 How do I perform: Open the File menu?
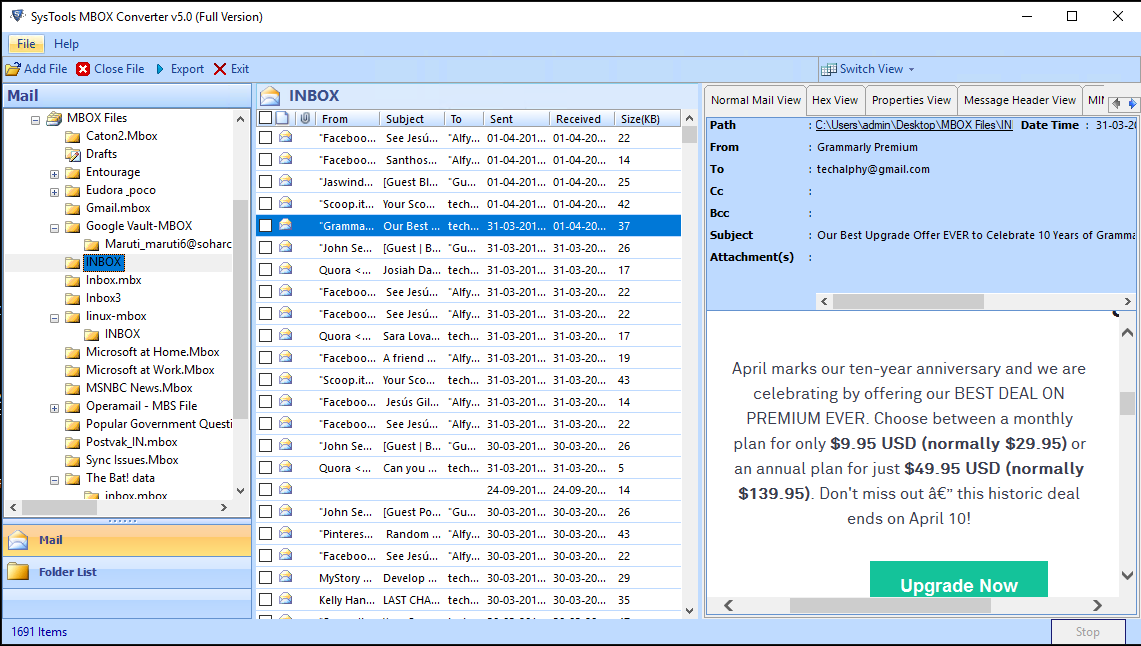pyautogui.click(x=26, y=44)
